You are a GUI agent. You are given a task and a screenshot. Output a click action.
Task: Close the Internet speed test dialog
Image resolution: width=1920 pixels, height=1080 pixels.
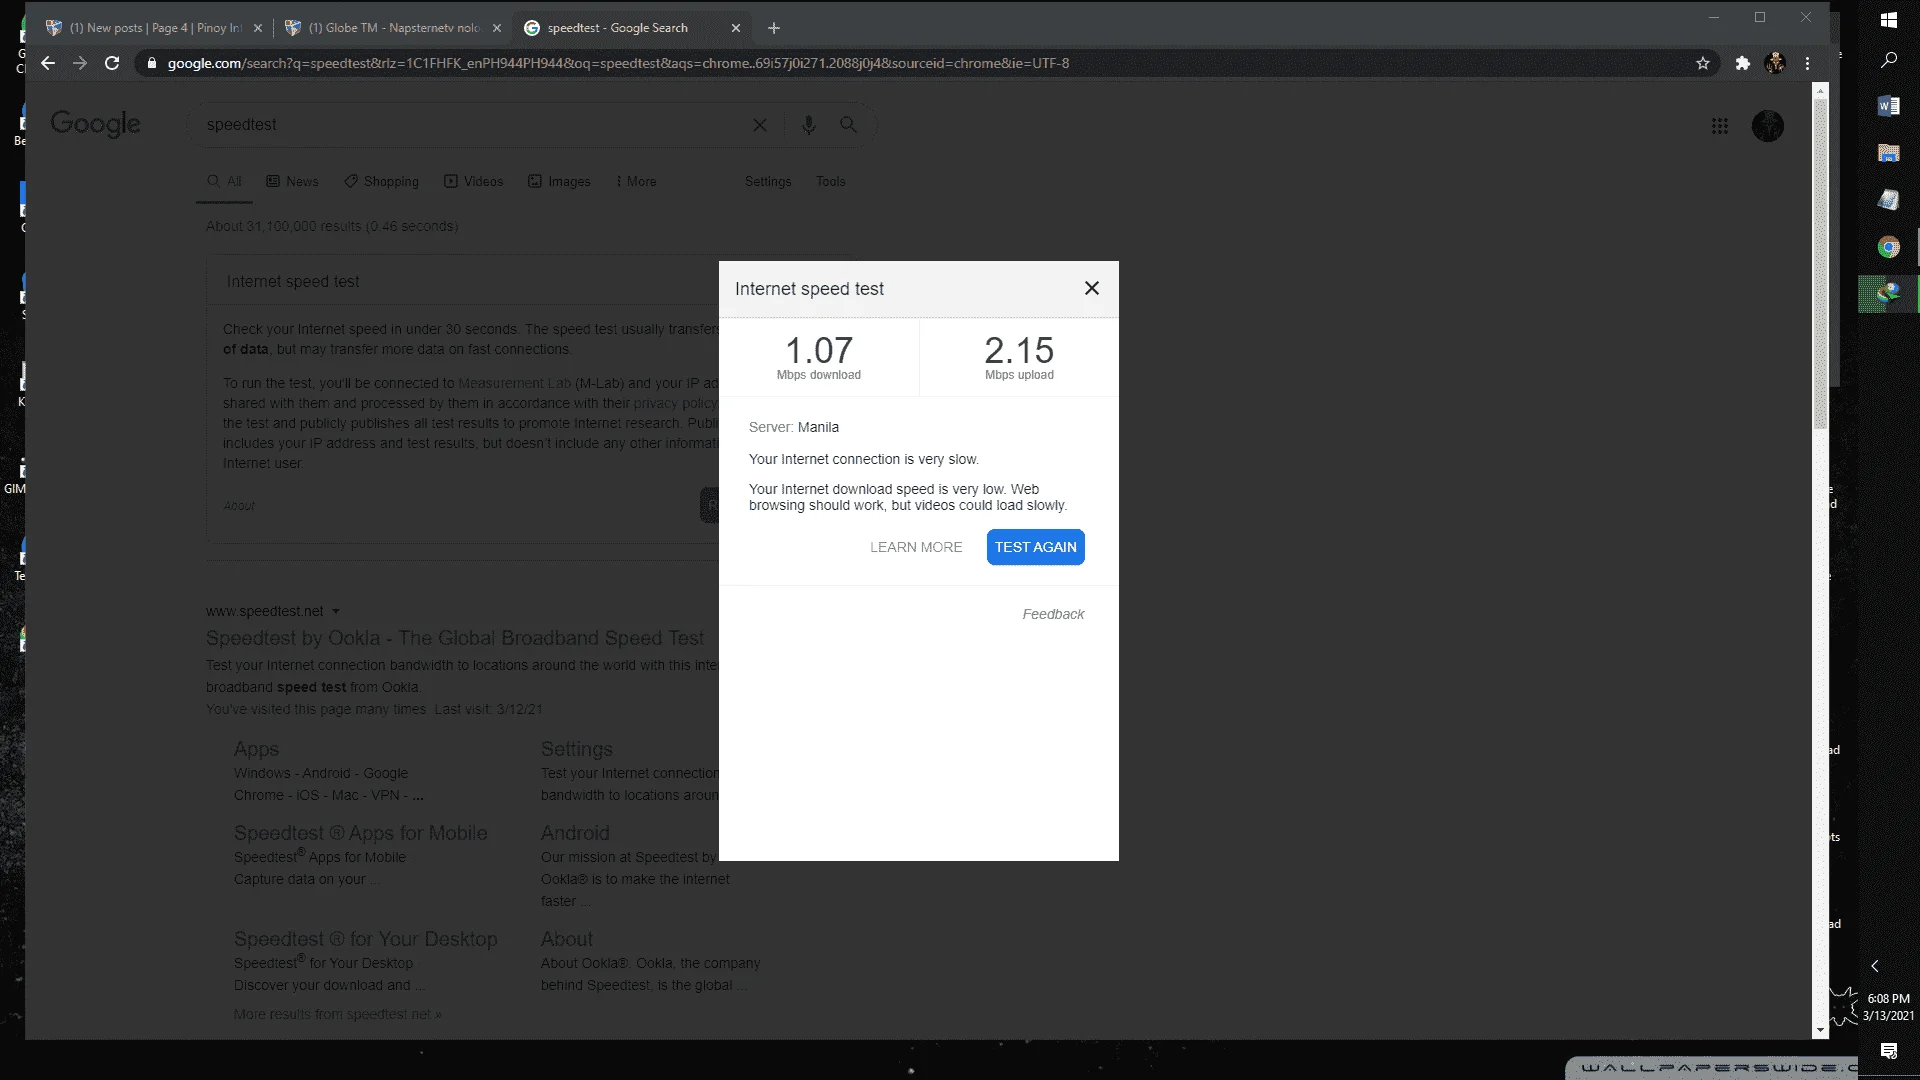click(1092, 288)
